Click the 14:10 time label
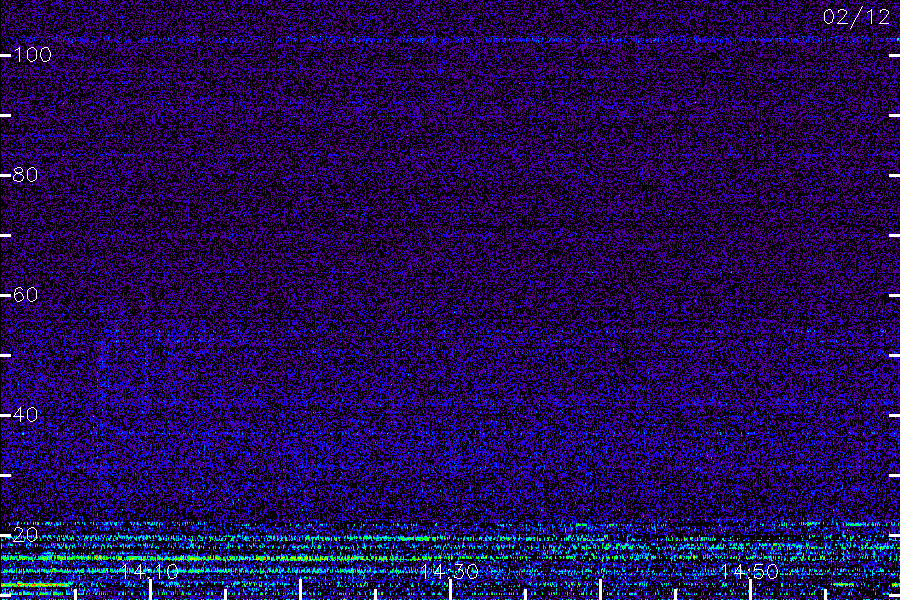The image size is (900, 600). pos(150,571)
